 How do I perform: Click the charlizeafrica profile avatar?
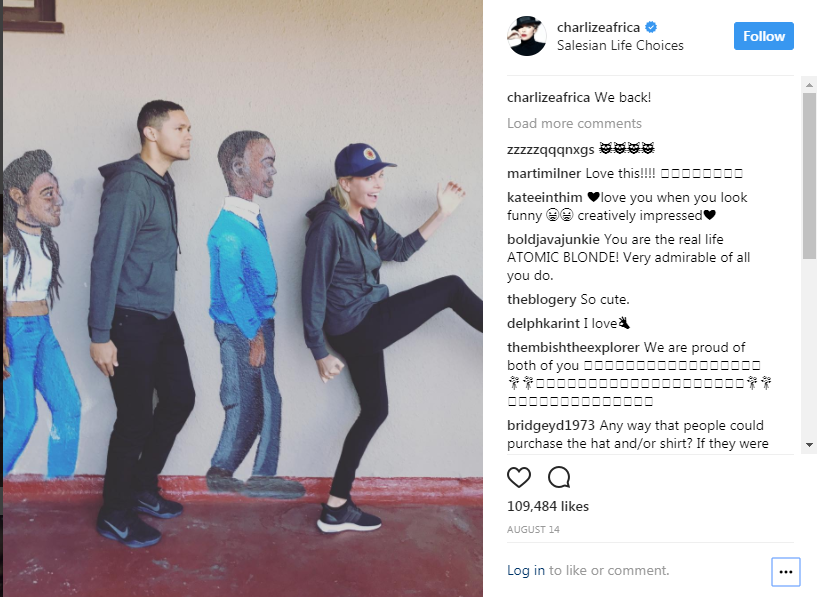click(x=527, y=36)
